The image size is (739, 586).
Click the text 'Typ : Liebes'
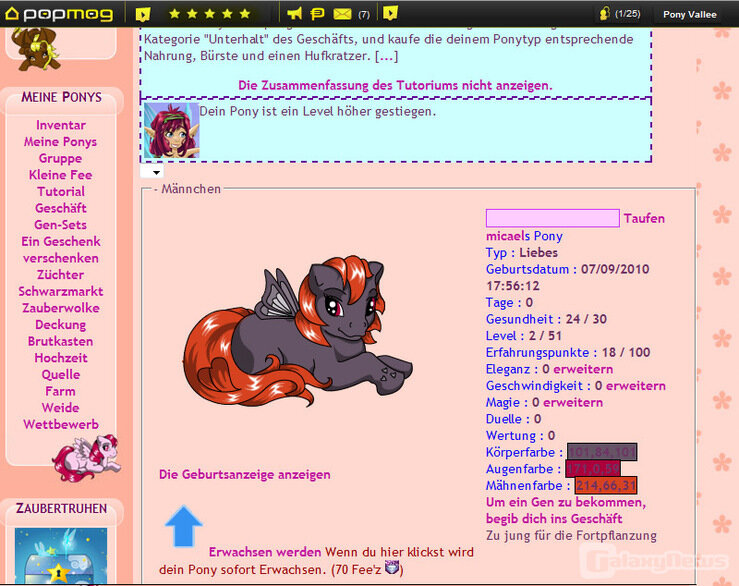click(522, 253)
